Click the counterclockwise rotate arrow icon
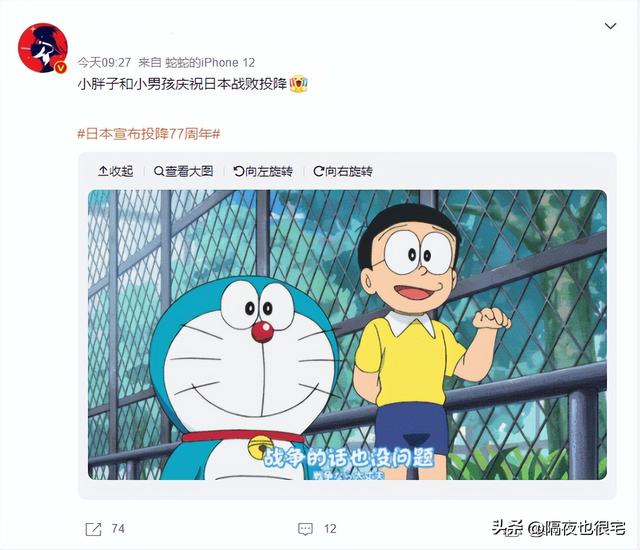 [238, 171]
